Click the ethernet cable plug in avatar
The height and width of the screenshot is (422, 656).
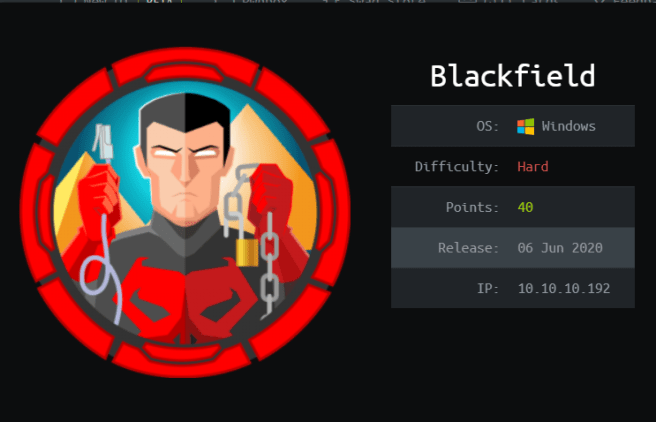coord(103,143)
